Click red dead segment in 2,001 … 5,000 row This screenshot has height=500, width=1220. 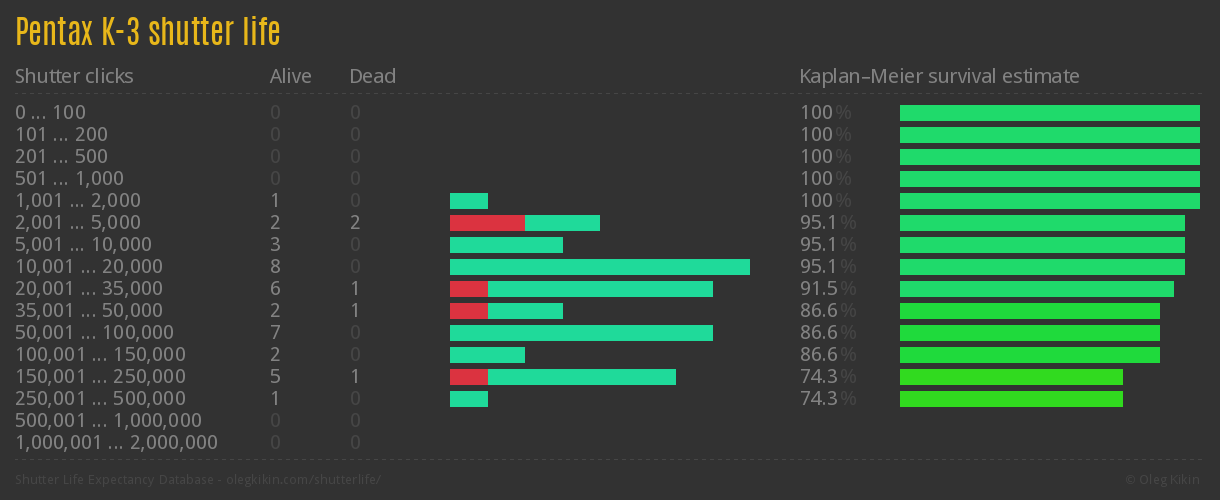coord(487,223)
